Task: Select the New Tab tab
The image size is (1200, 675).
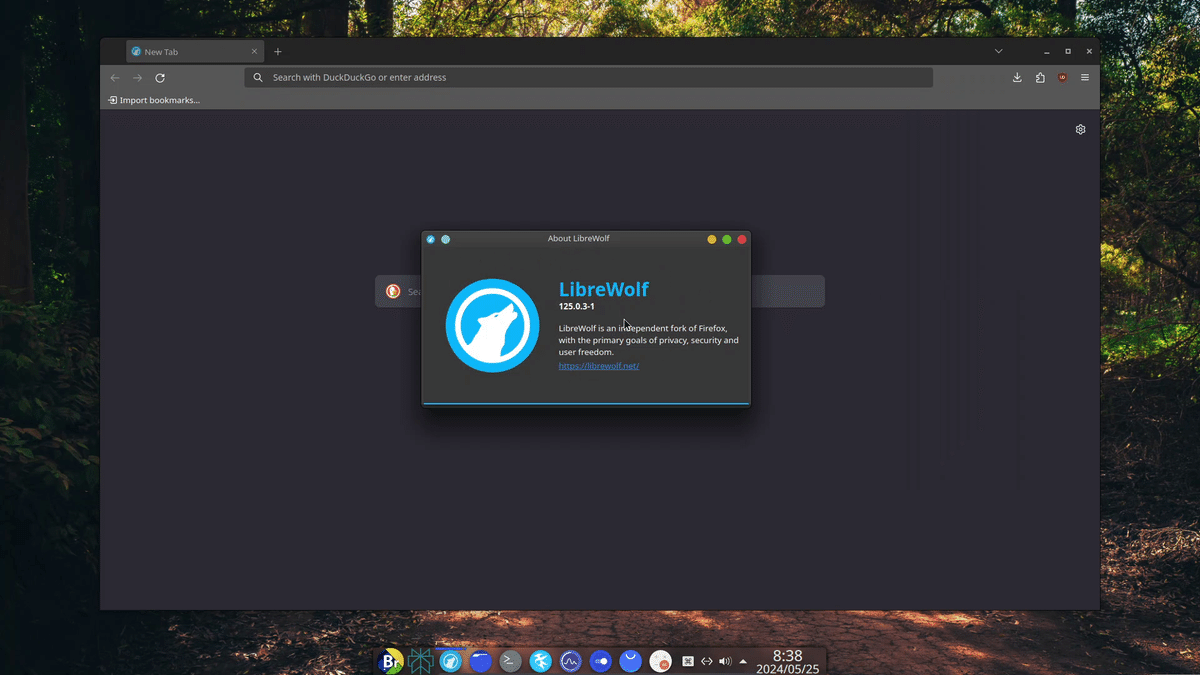Action: click(195, 52)
